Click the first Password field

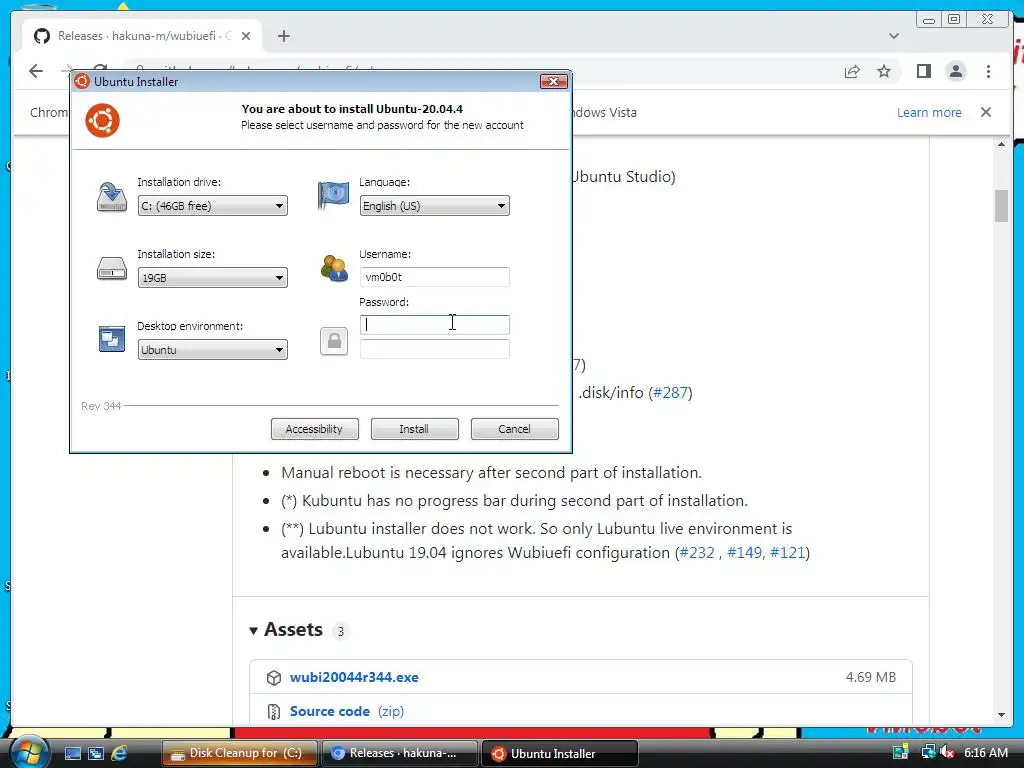point(434,325)
